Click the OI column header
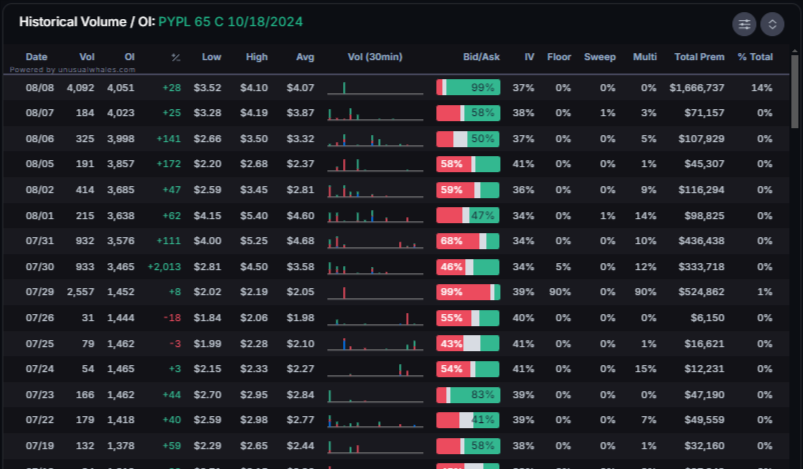Viewport: 803px width, 469px height. [130, 57]
